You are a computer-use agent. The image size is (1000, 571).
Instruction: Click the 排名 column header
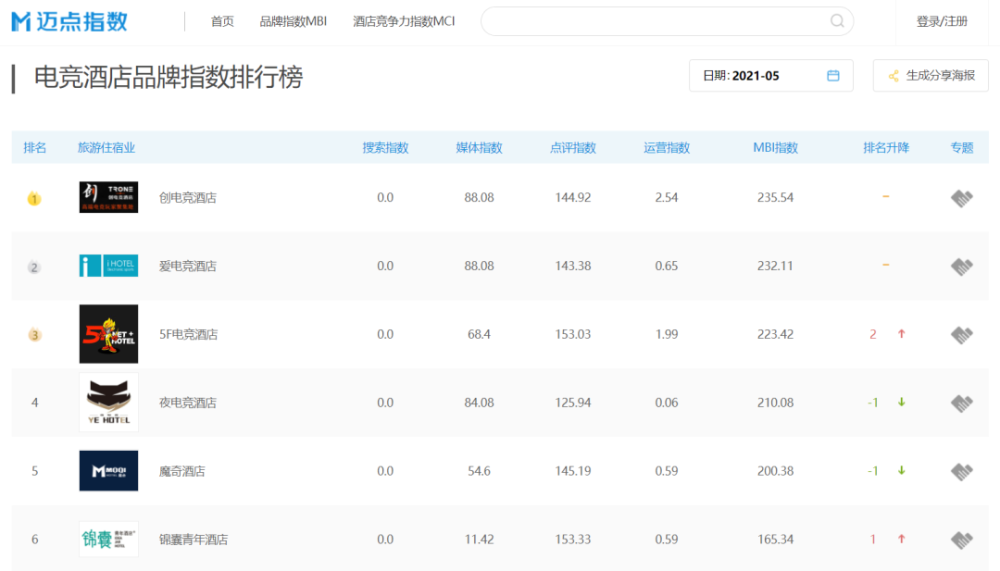point(34,147)
